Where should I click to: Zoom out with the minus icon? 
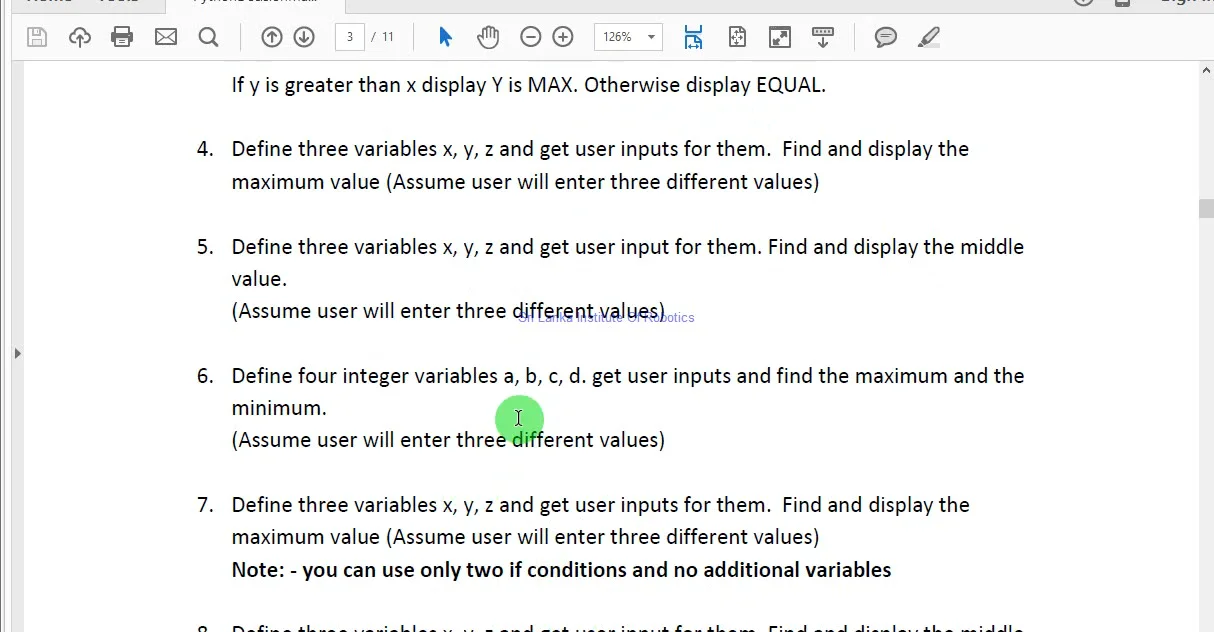coord(531,37)
